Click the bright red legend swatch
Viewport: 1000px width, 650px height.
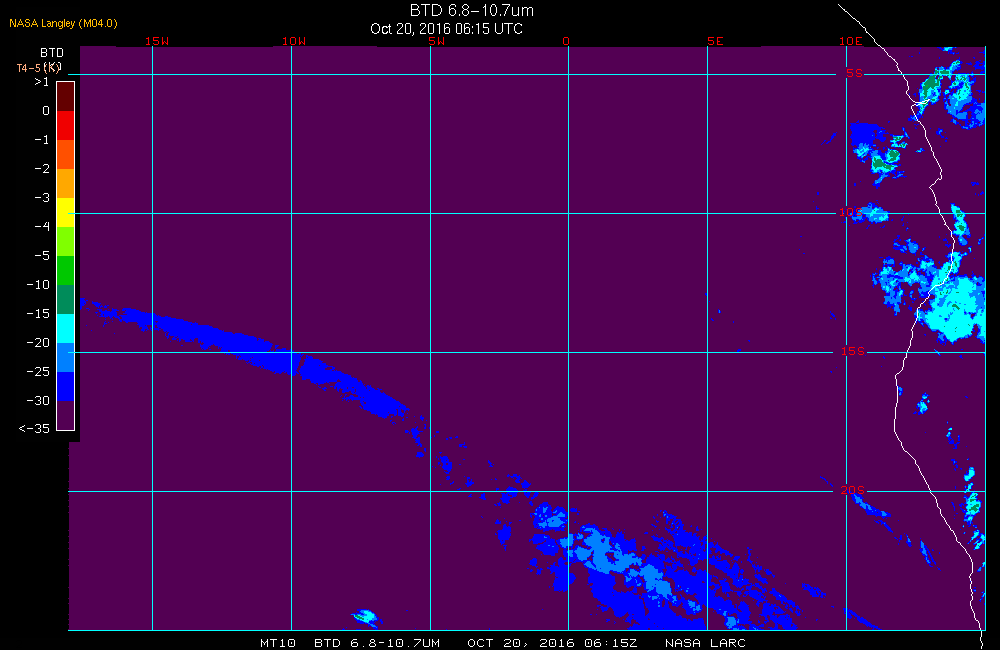tap(66, 125)
